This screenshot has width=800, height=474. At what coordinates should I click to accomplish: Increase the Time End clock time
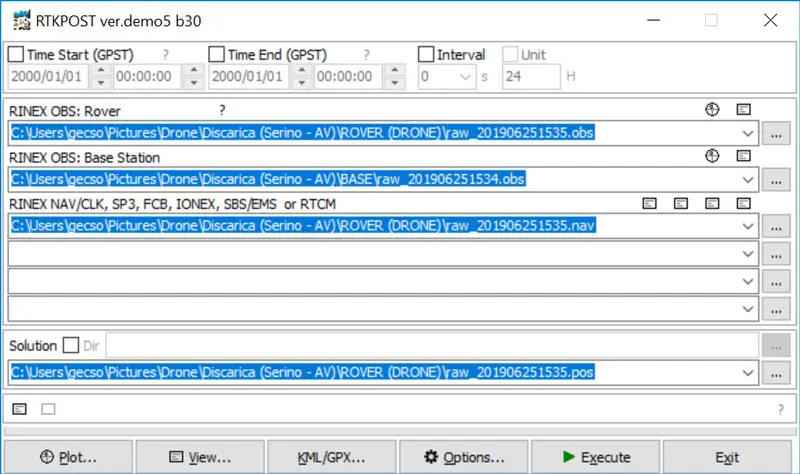click(x=394, y=70)
